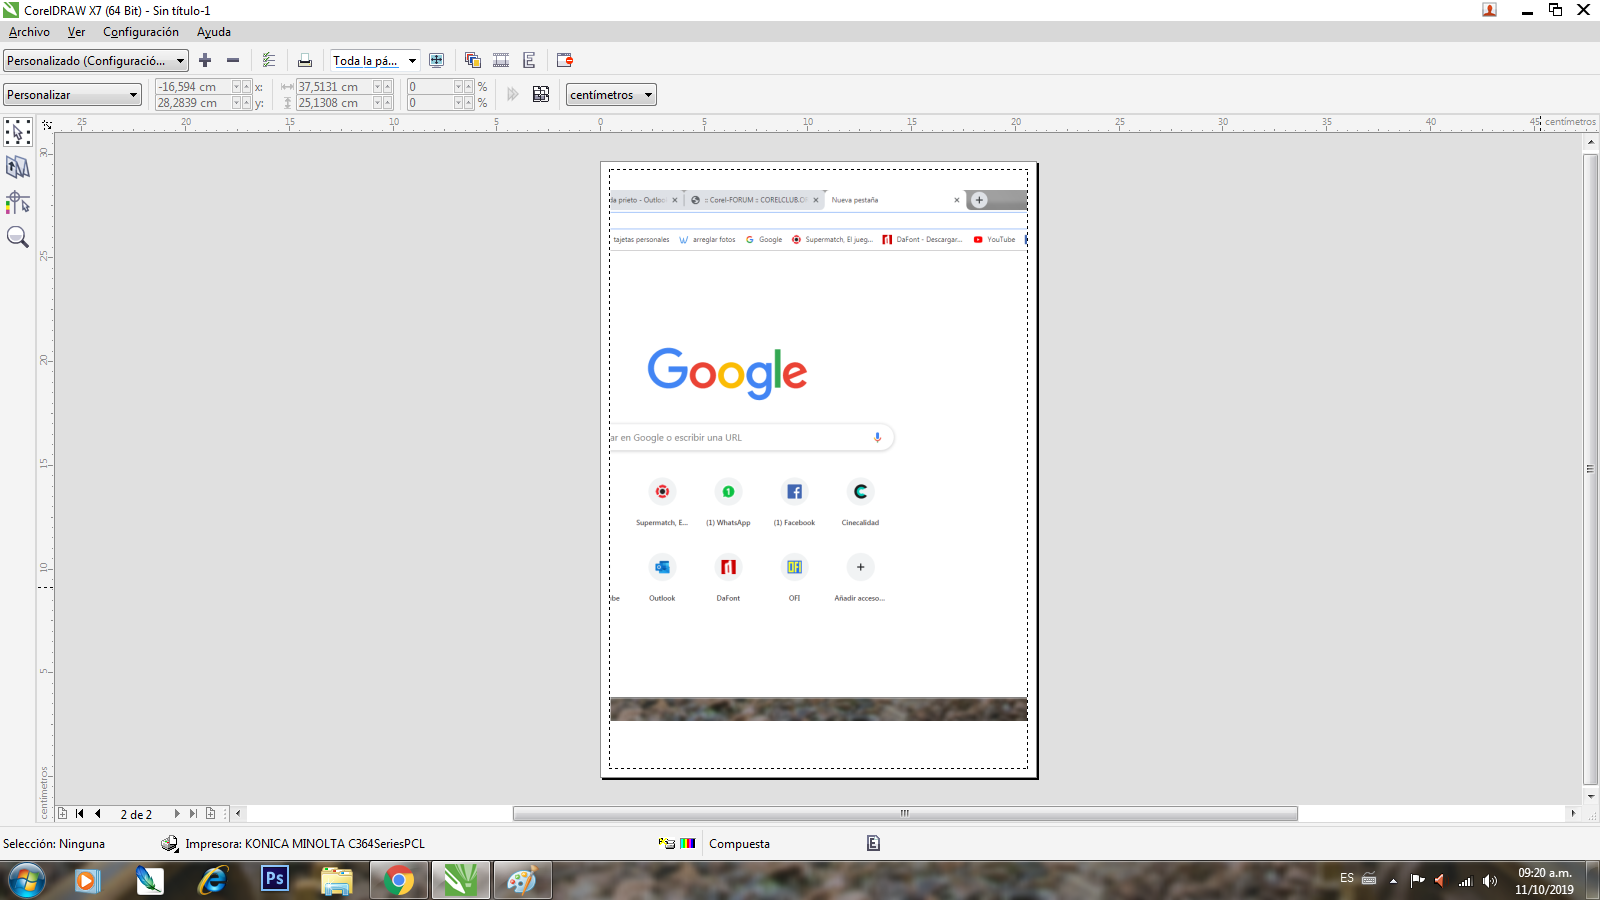The image size is (1600, 900).
Task: Click add-page icon left of navigator
Action: (62, 813)
